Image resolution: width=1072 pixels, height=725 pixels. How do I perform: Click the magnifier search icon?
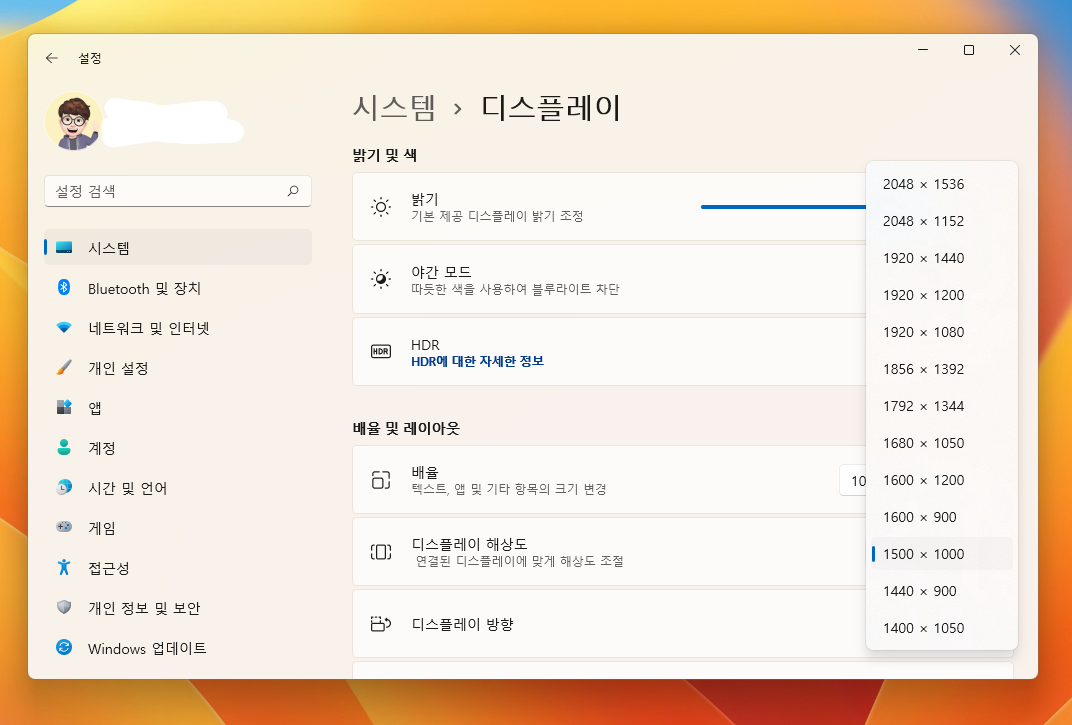(293, 191)
